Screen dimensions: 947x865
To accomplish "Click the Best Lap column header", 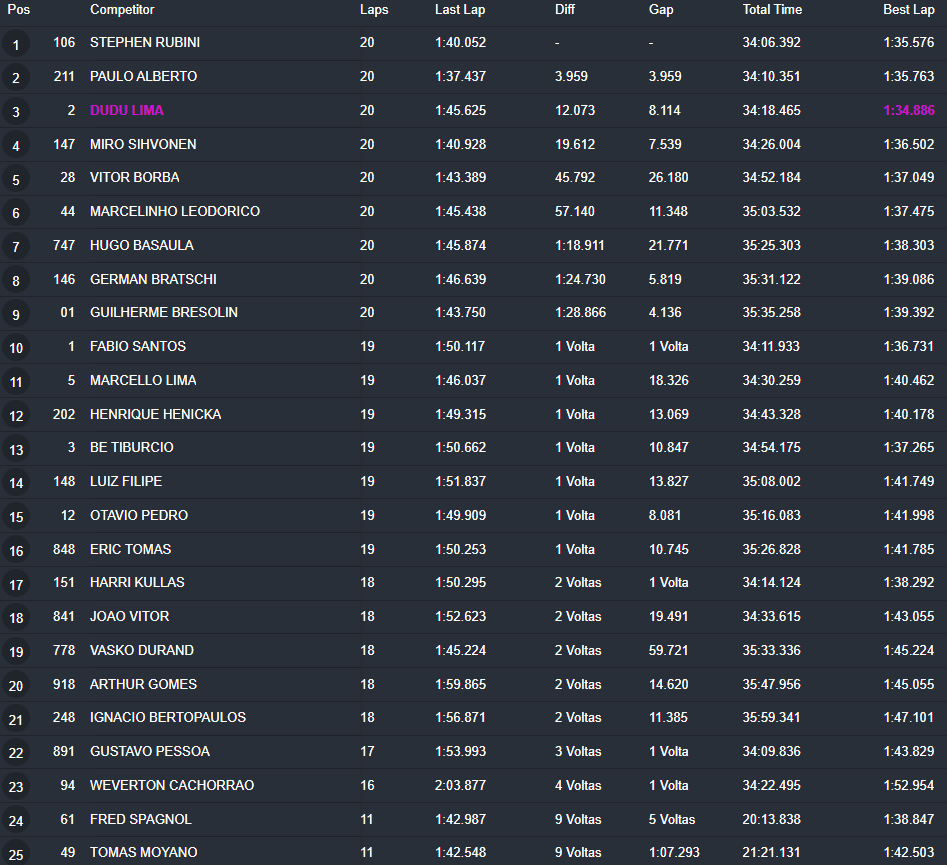I will 908,10.
